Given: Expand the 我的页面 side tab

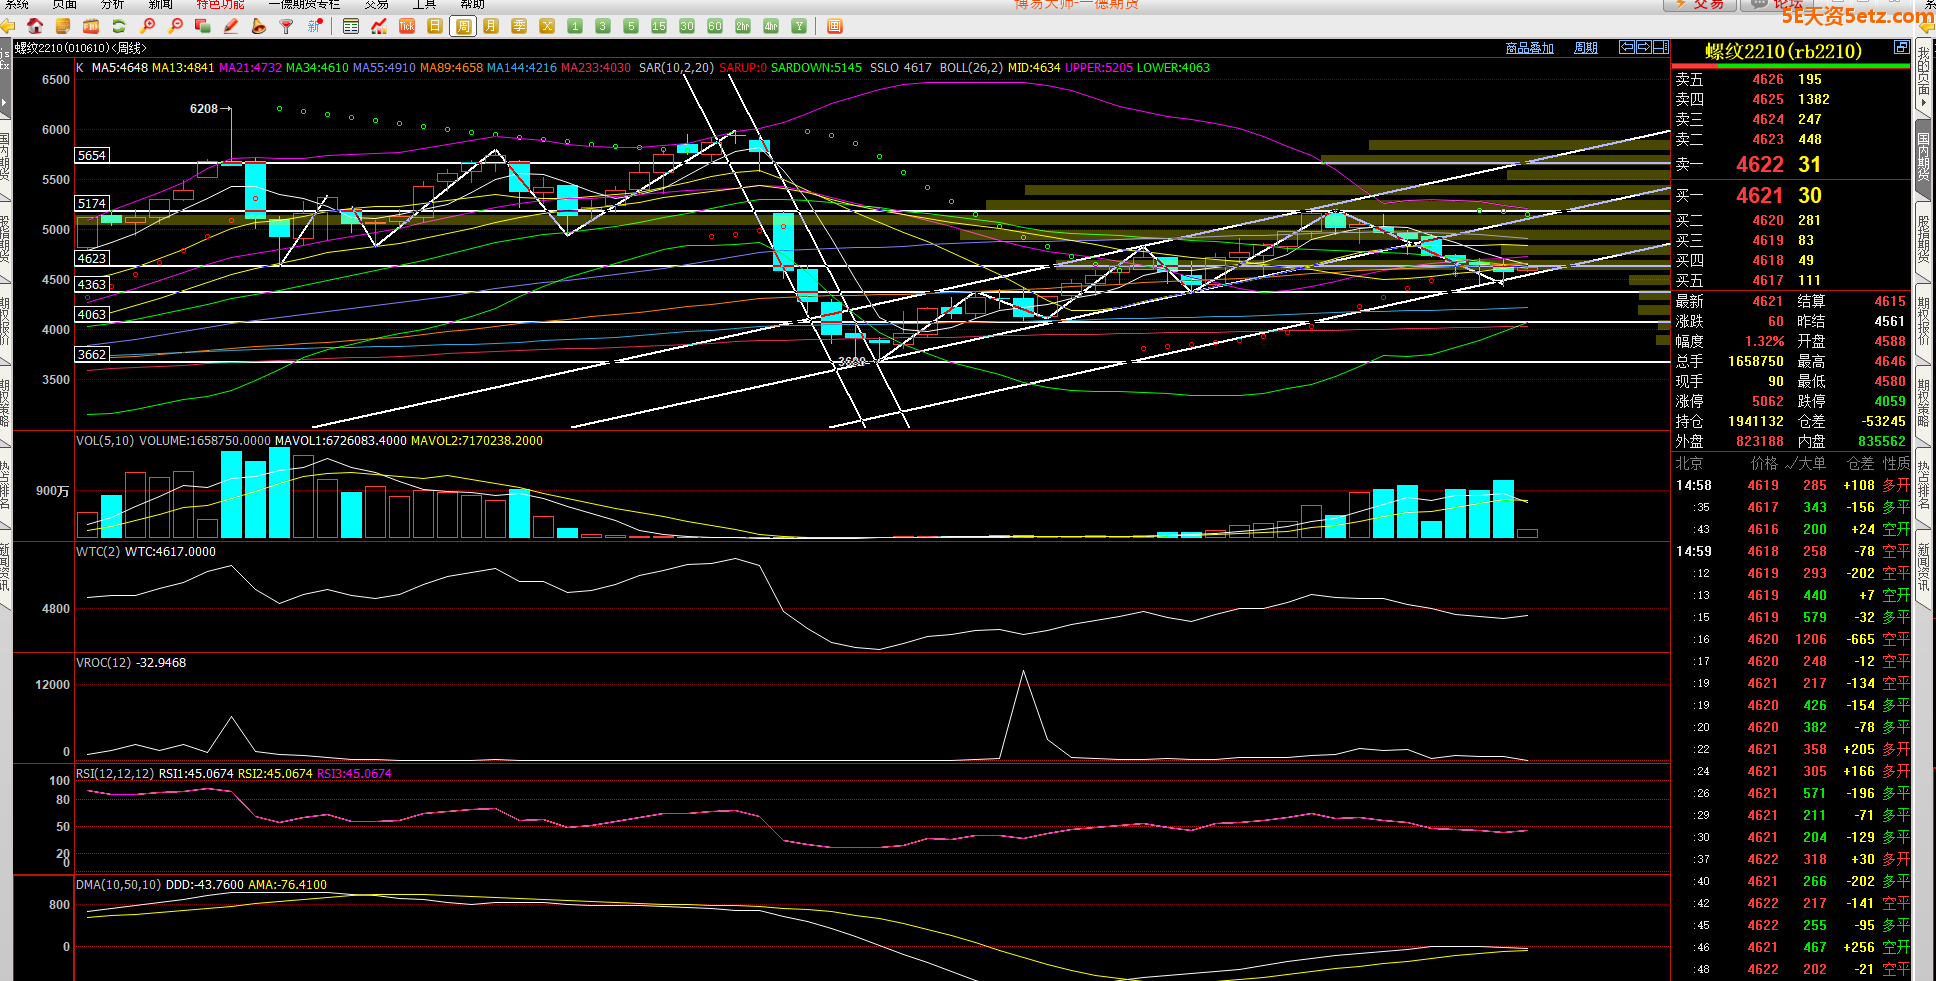Looking at the screenshot, I should (x=1923, y=77).
